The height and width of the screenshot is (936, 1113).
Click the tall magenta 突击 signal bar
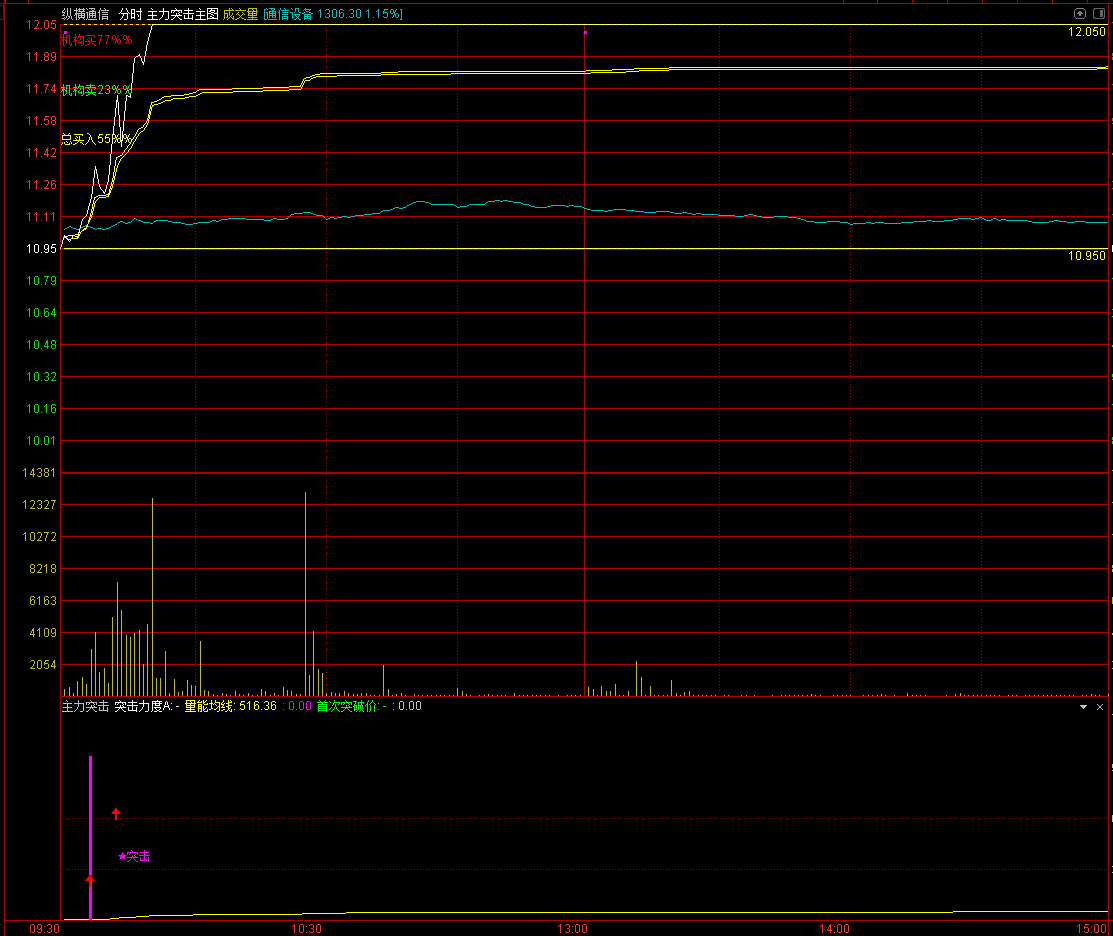pos(90,820)
